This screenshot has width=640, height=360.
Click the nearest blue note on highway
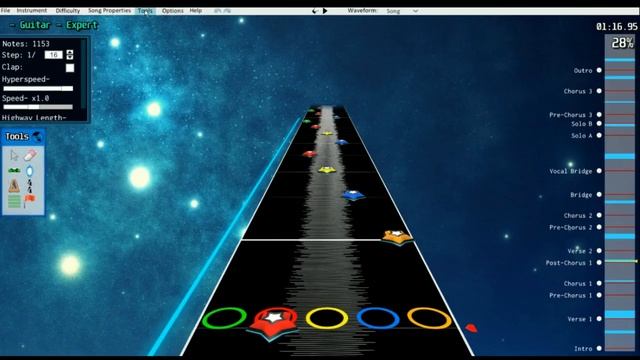(x=353, y=195)
